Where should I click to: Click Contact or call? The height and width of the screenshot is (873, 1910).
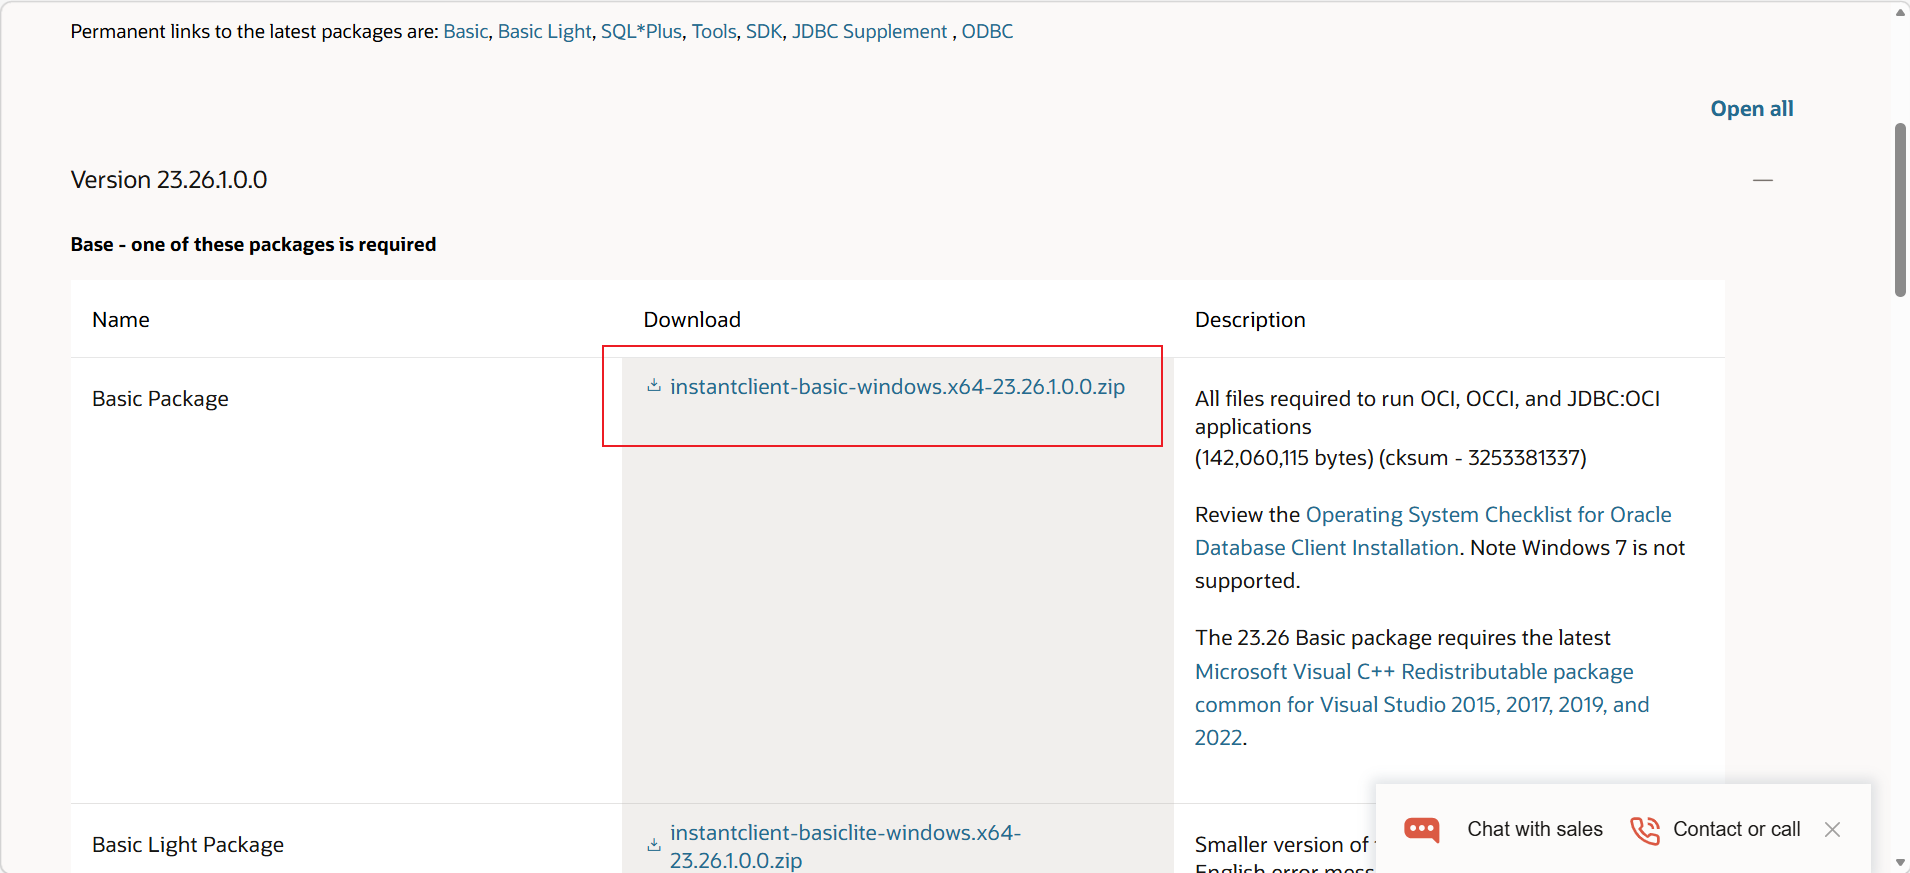point(1736,829)
